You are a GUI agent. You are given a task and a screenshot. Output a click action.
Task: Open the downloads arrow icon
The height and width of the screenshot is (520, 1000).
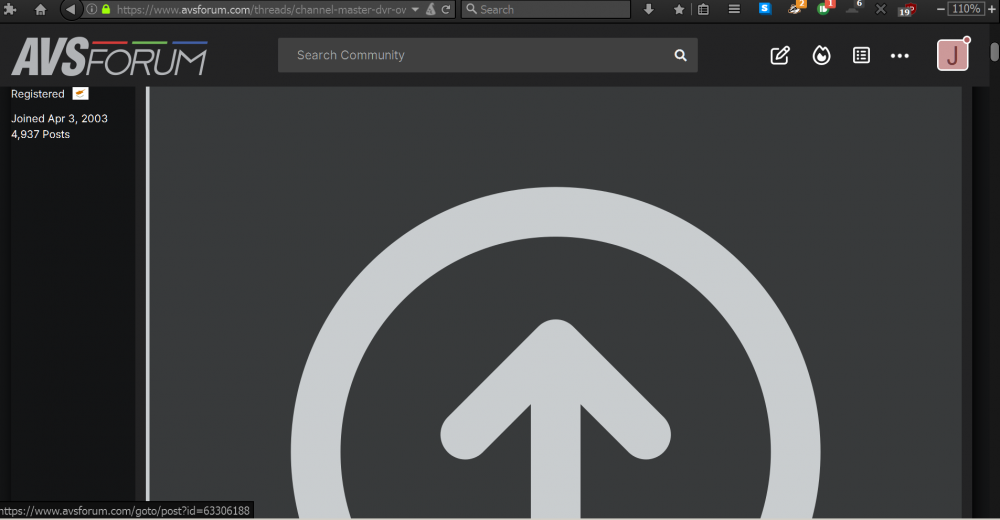[x=649, y=9]
